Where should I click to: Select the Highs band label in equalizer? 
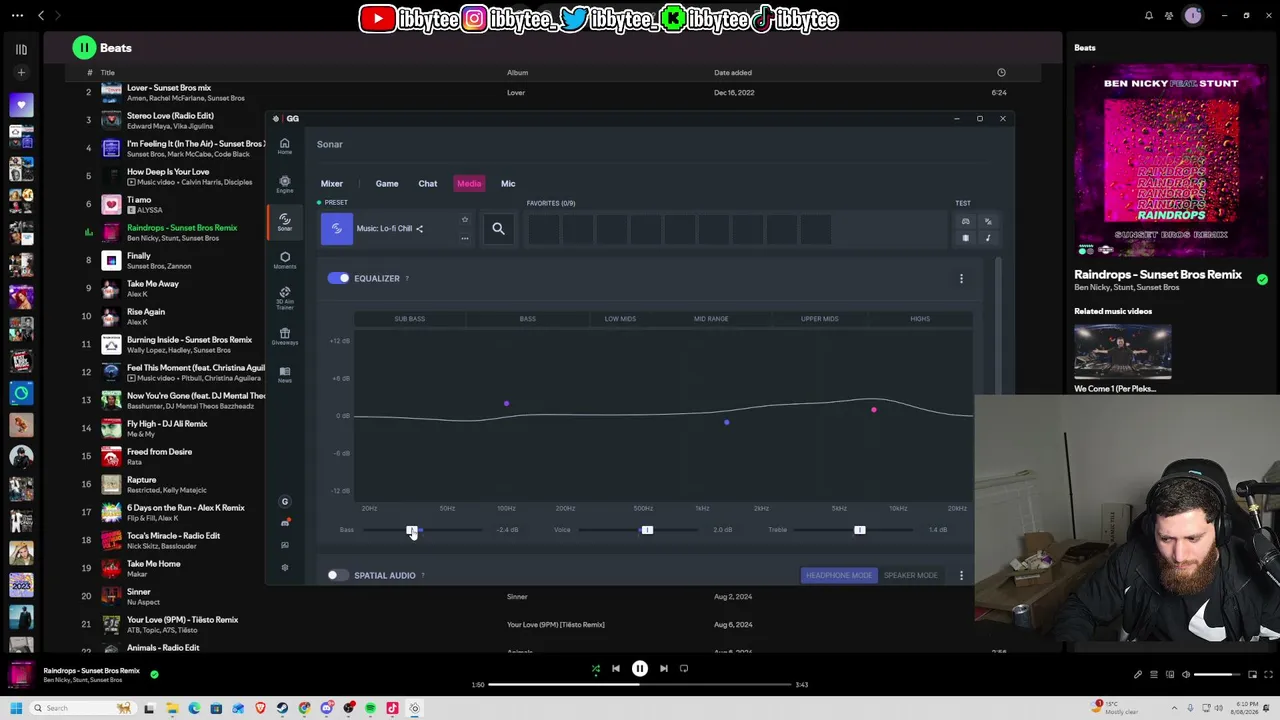tap(920, 319)
